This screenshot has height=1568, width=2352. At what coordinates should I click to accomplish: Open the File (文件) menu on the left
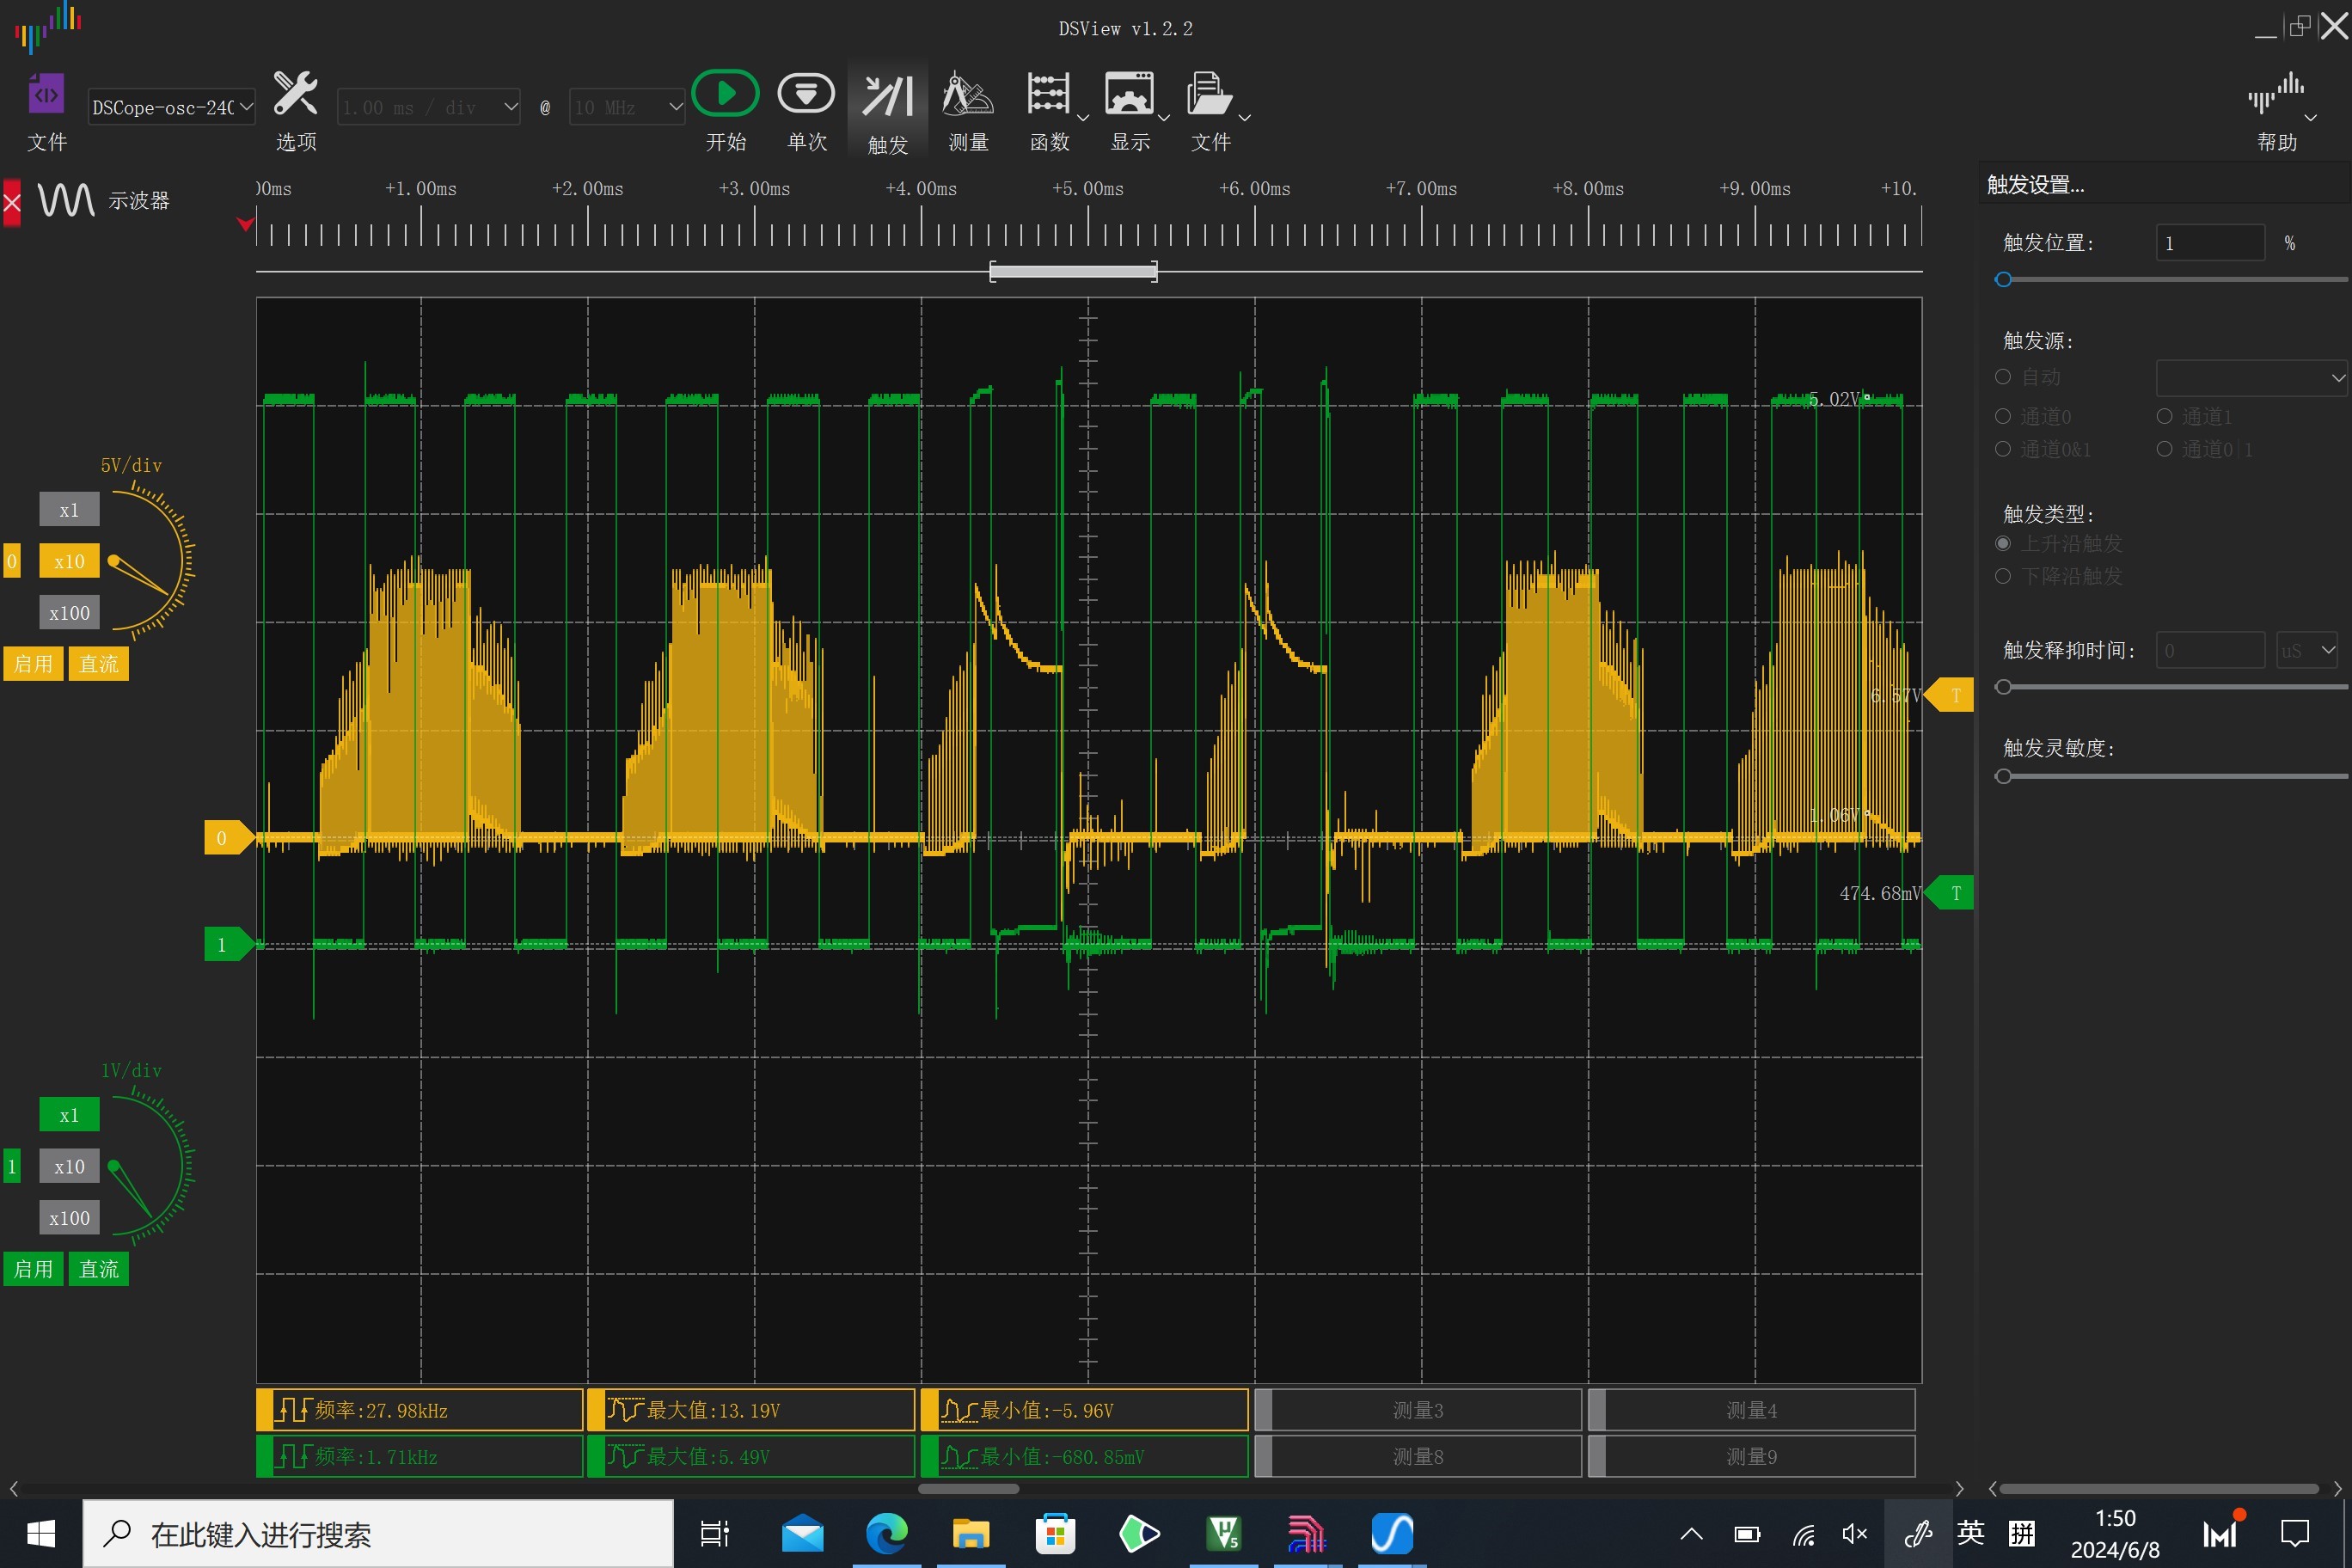click(x=47, y=111)
